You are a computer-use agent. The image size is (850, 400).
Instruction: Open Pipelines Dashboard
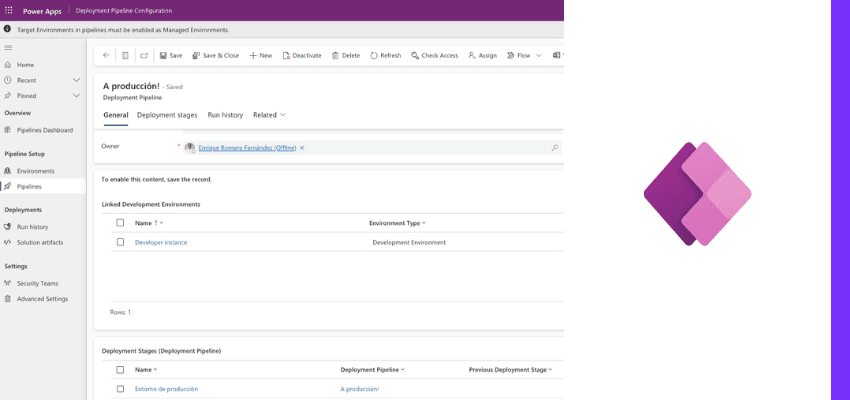[x=44, y=130]
